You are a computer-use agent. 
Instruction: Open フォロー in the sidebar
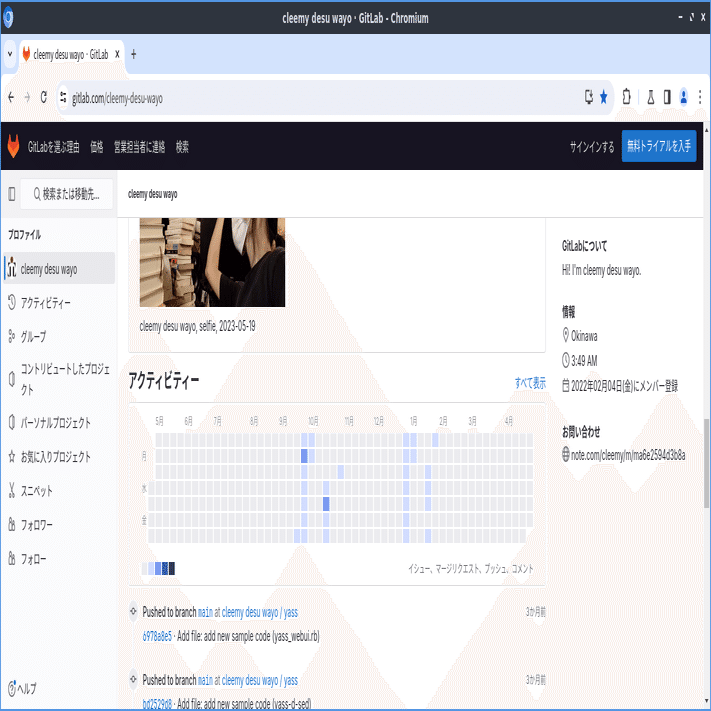pyautogui.click(x=59, y=559)
